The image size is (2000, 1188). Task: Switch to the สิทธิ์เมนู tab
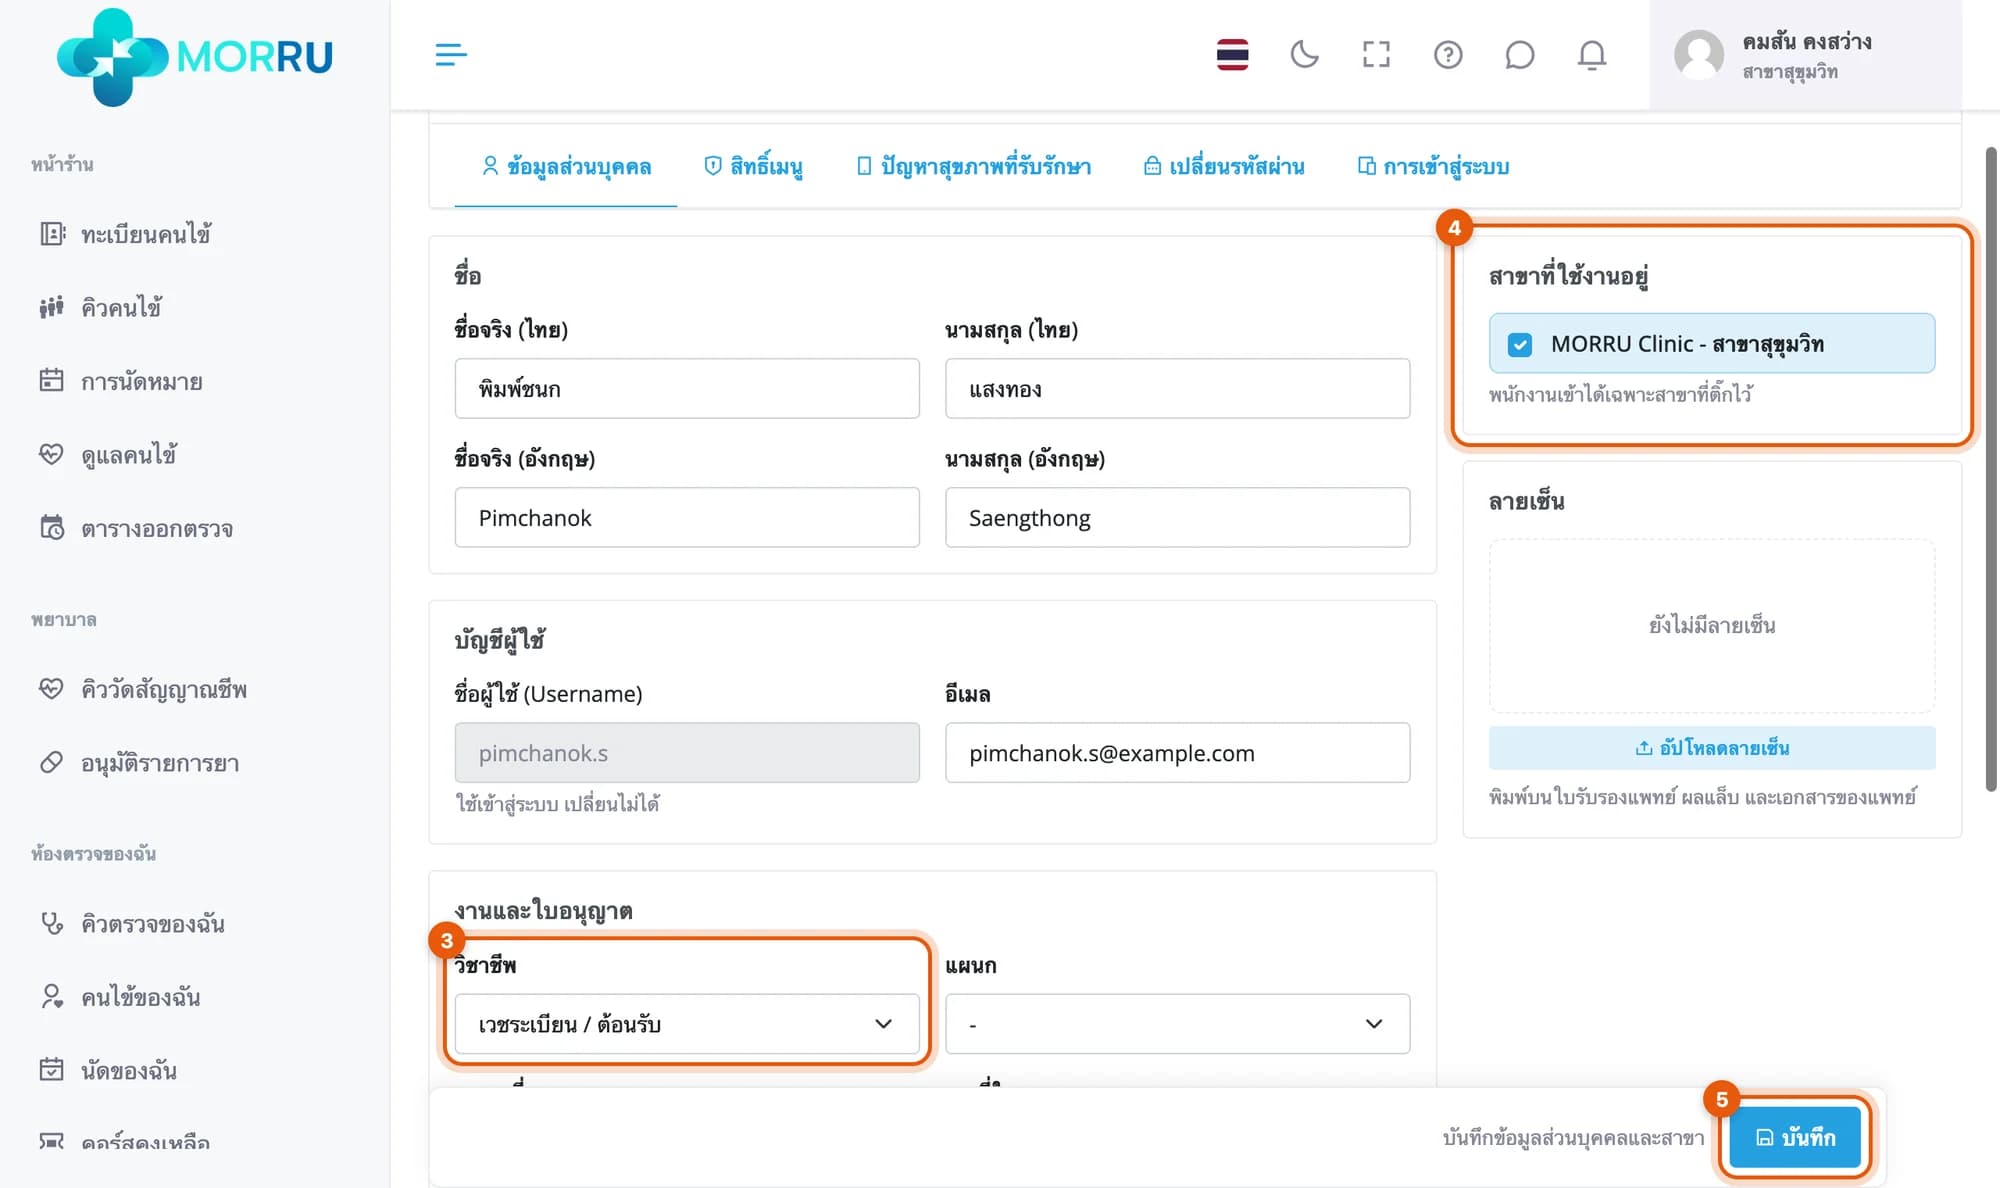coord(754,166)
